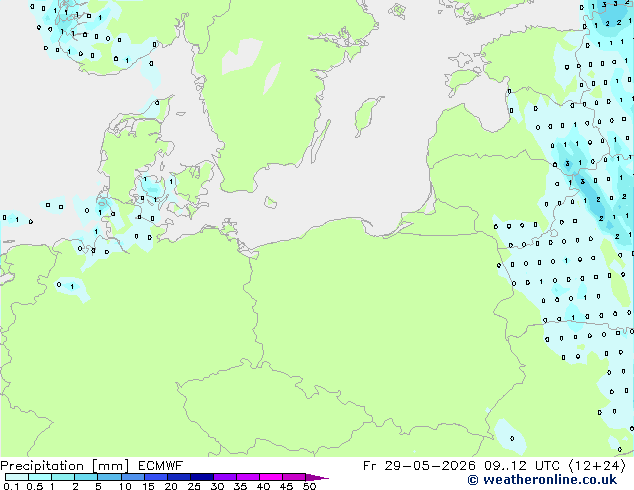634x490 pixels.
Task: Click the "ECMWF" model label
Action: (x=161, y=466)
